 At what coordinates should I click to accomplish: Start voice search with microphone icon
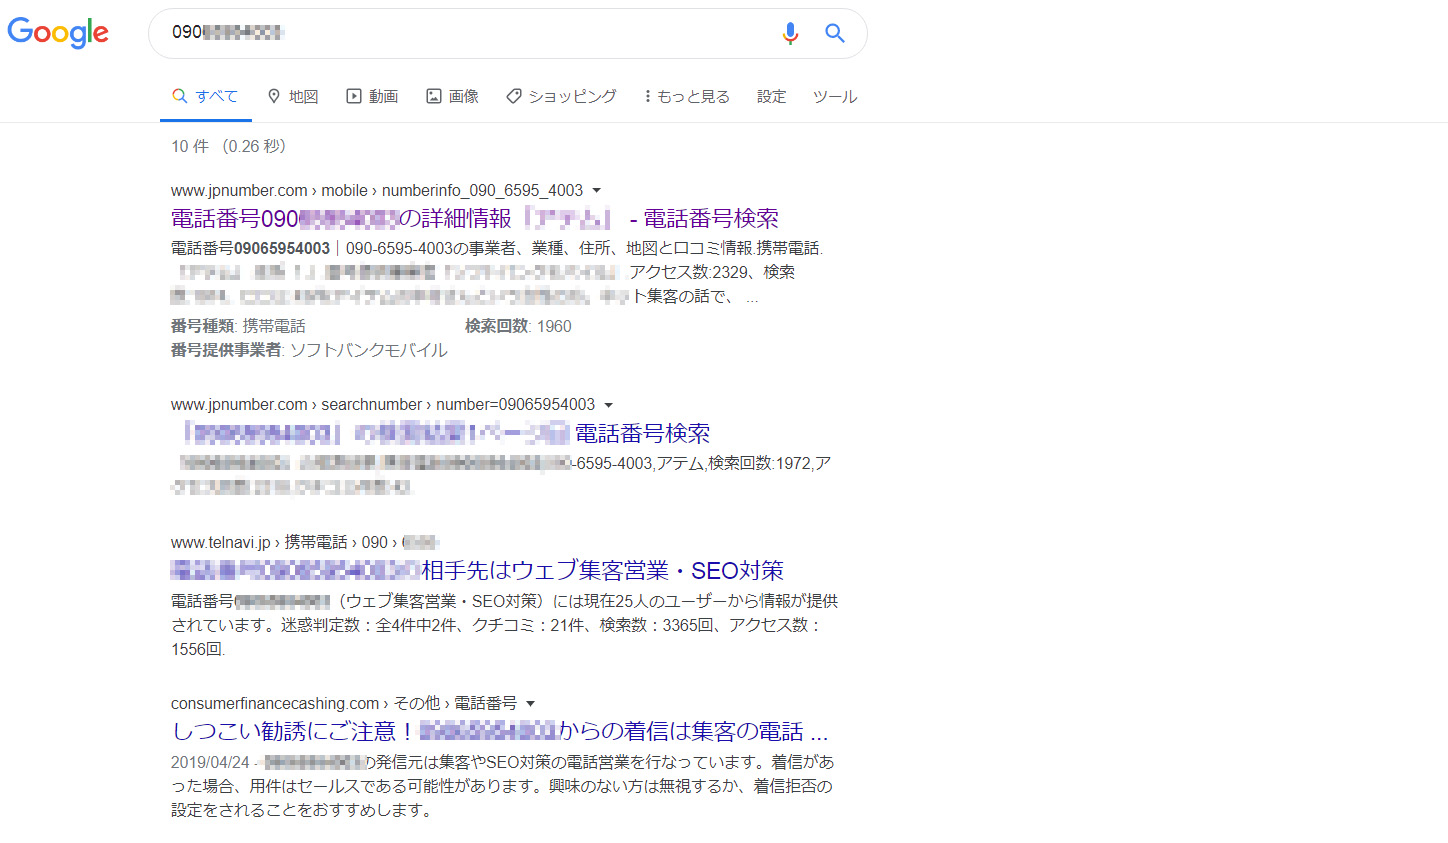point(790,33)
